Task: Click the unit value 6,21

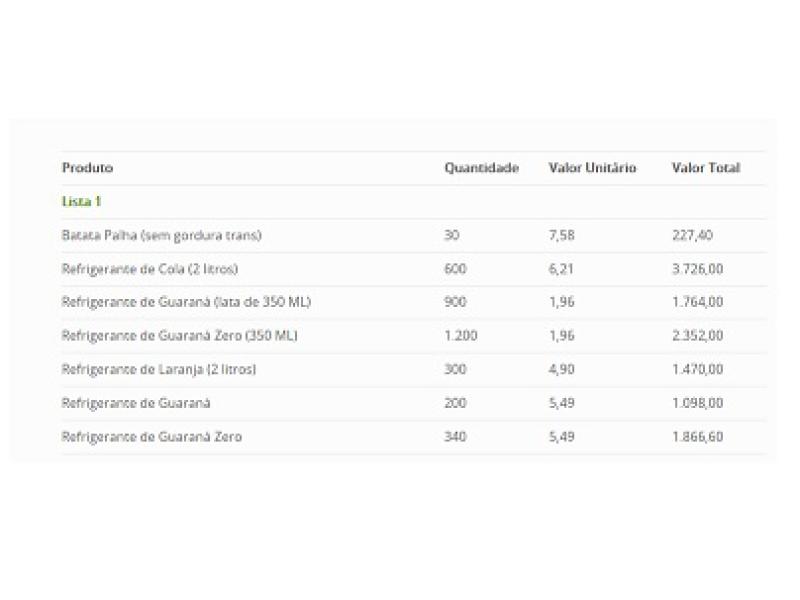Action: click(562, 269)
